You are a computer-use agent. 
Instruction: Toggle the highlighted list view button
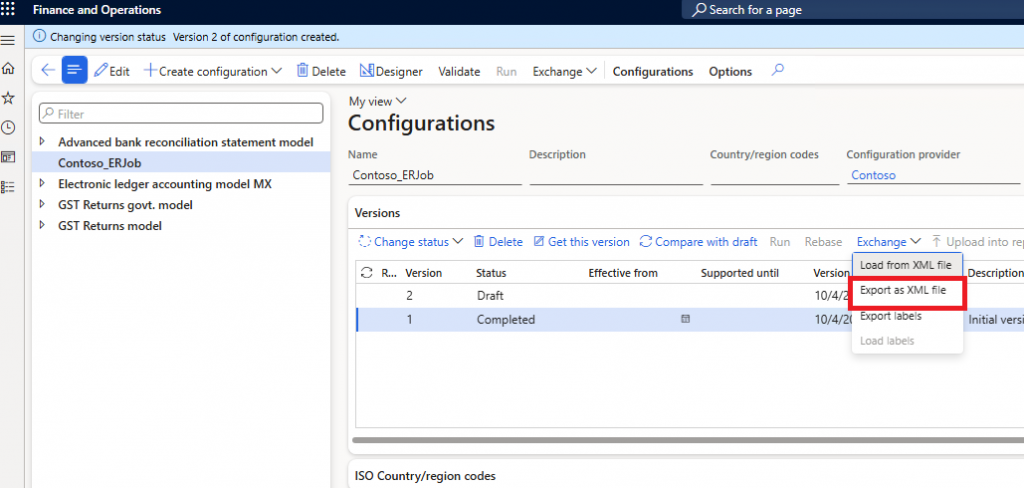click(75, 71)
